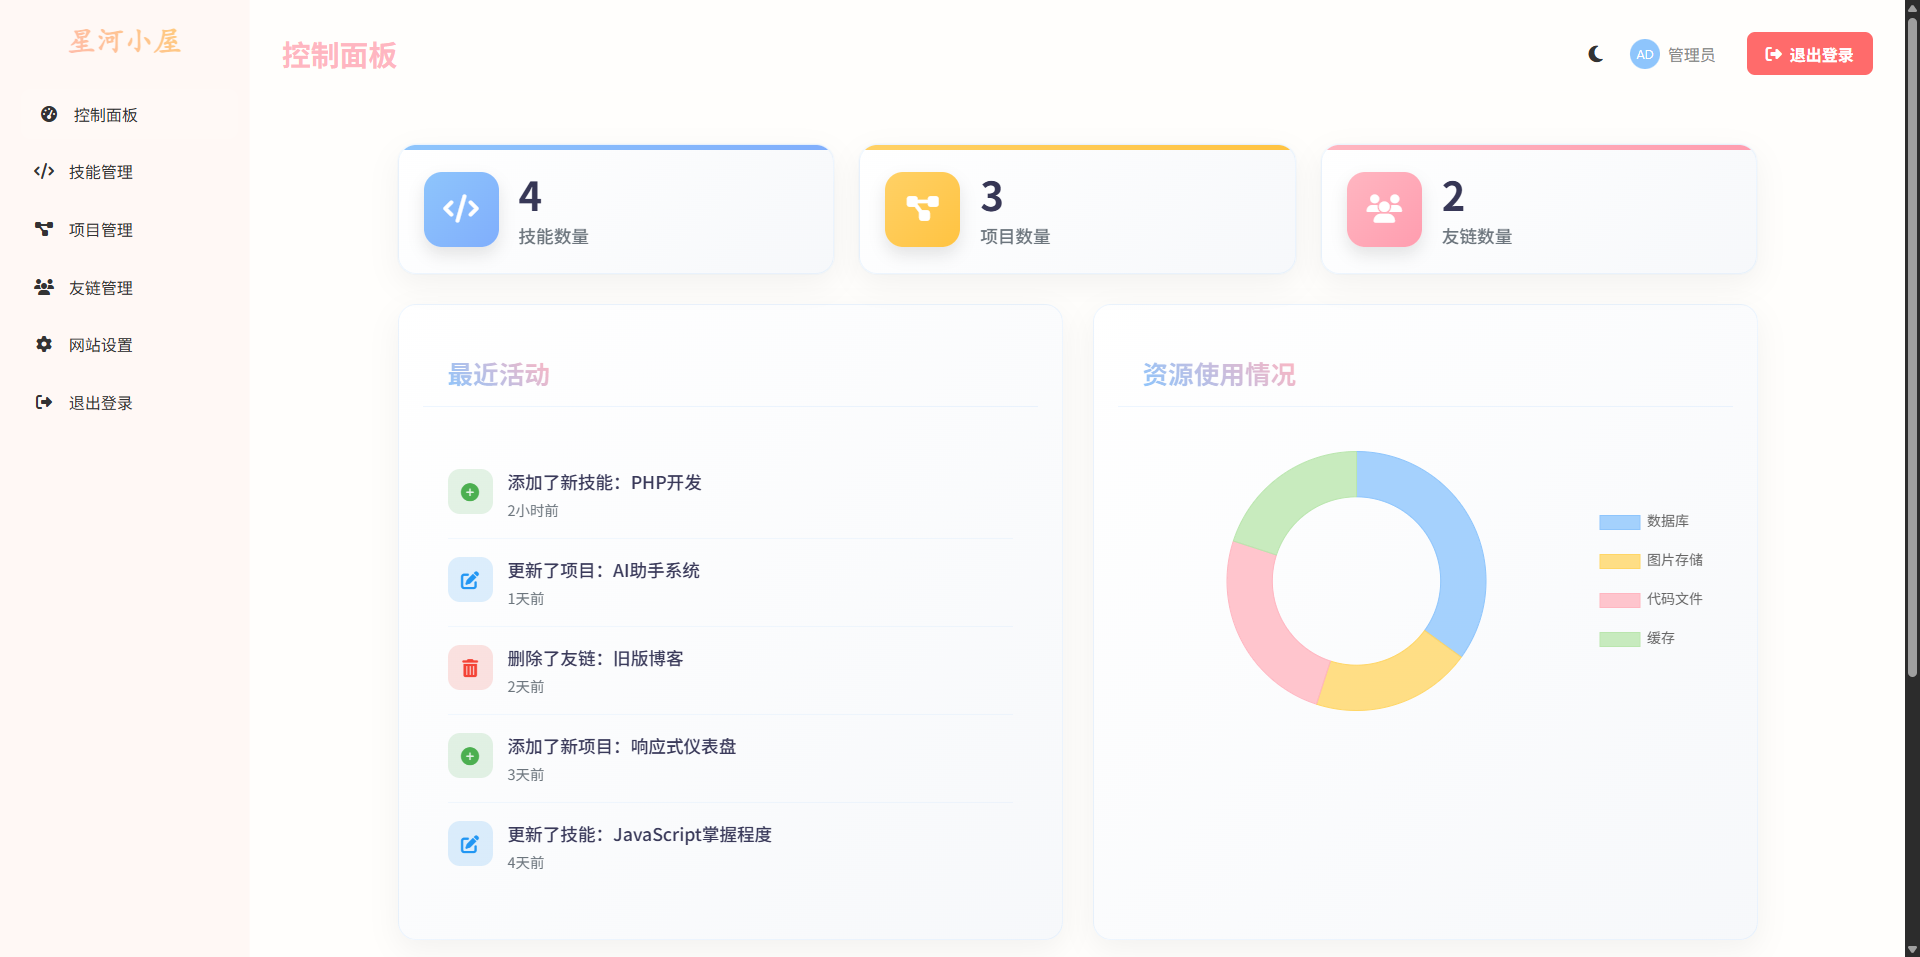Click the green add icon beside PHP开发 activity

point(470,492)
